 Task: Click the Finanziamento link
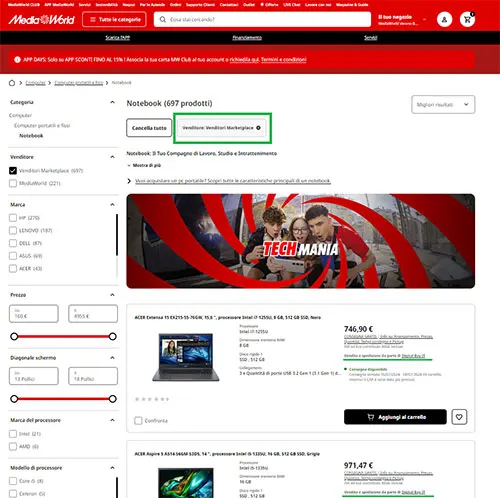(247, 38)
